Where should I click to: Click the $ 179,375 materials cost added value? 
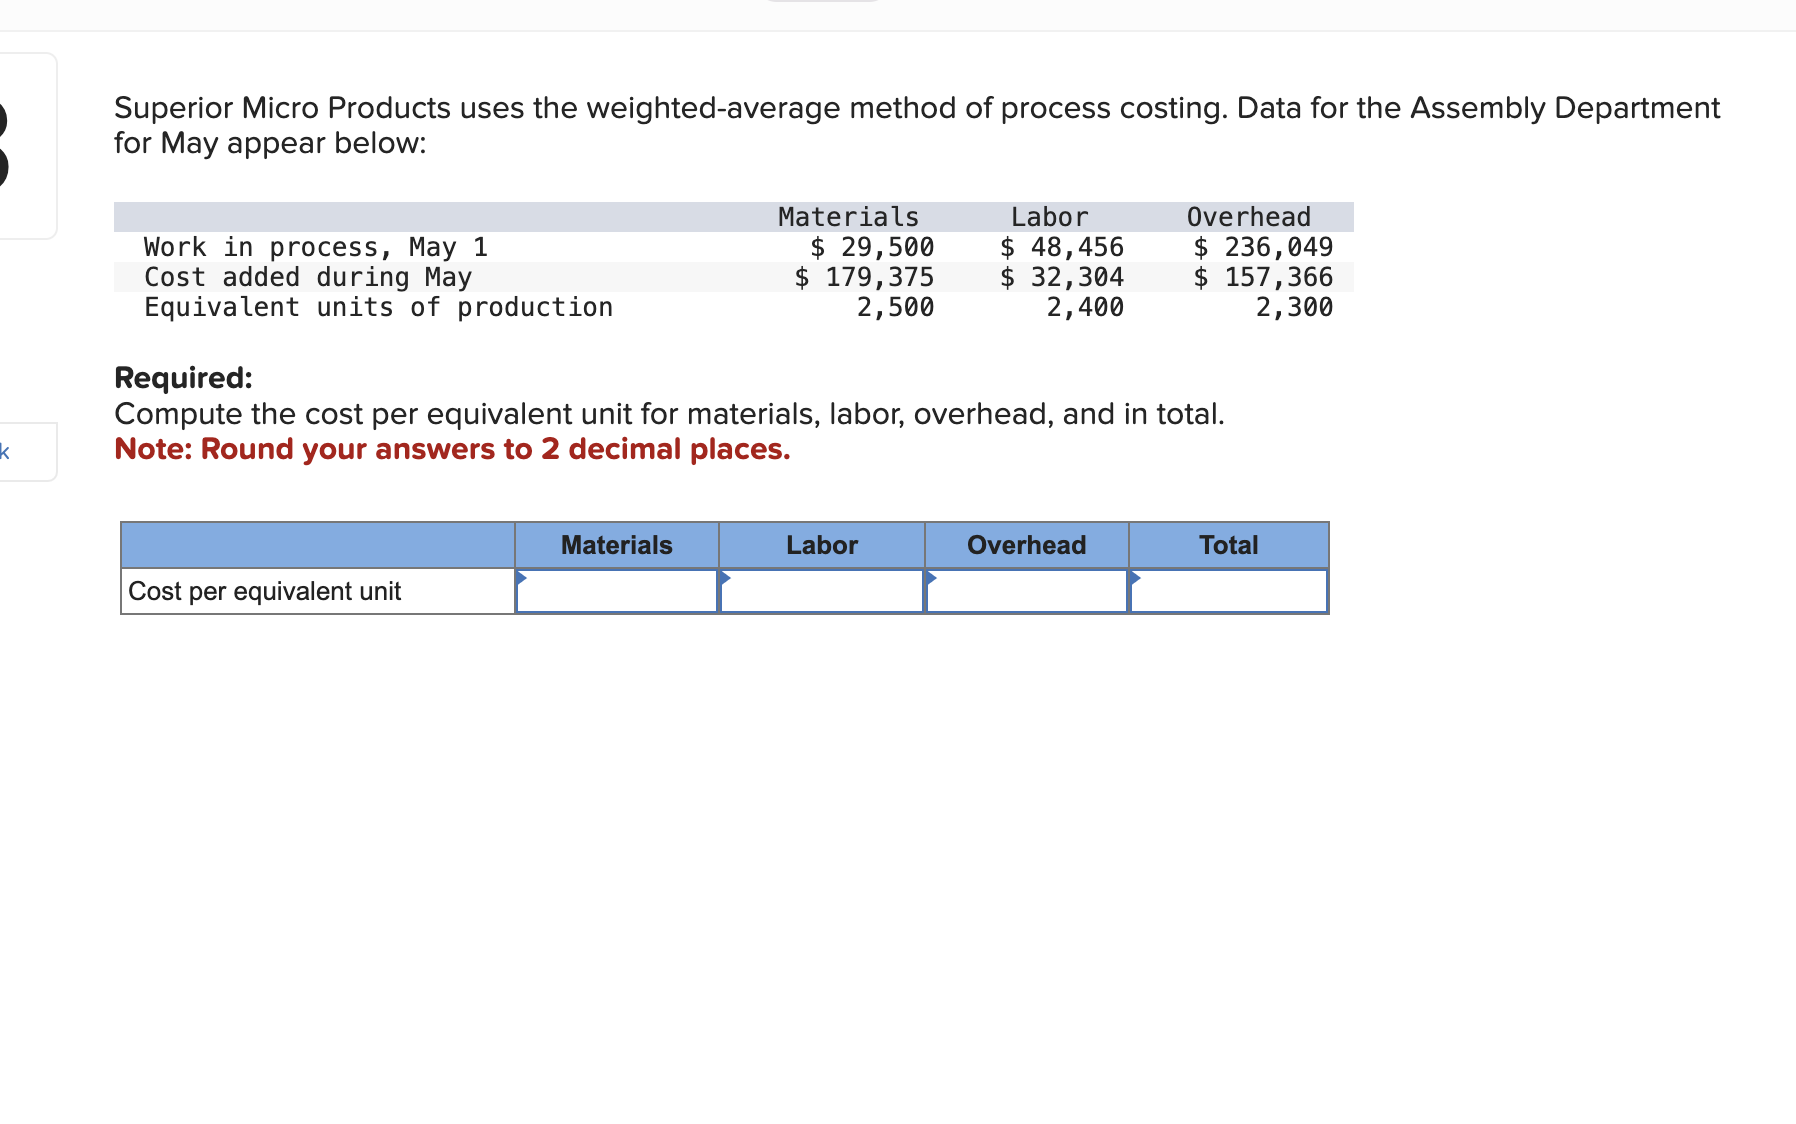click(864, 277)
